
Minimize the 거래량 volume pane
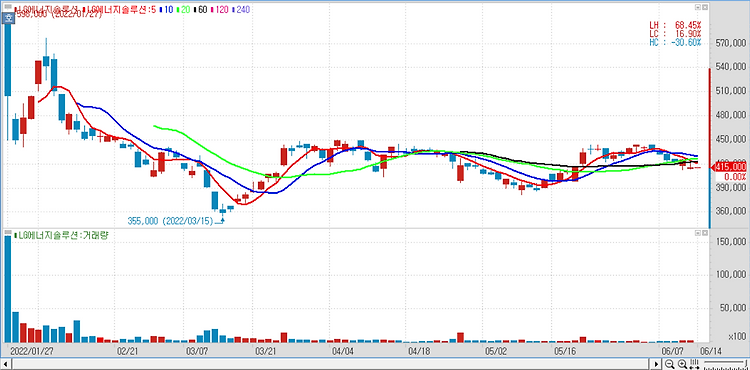[698, 233]
